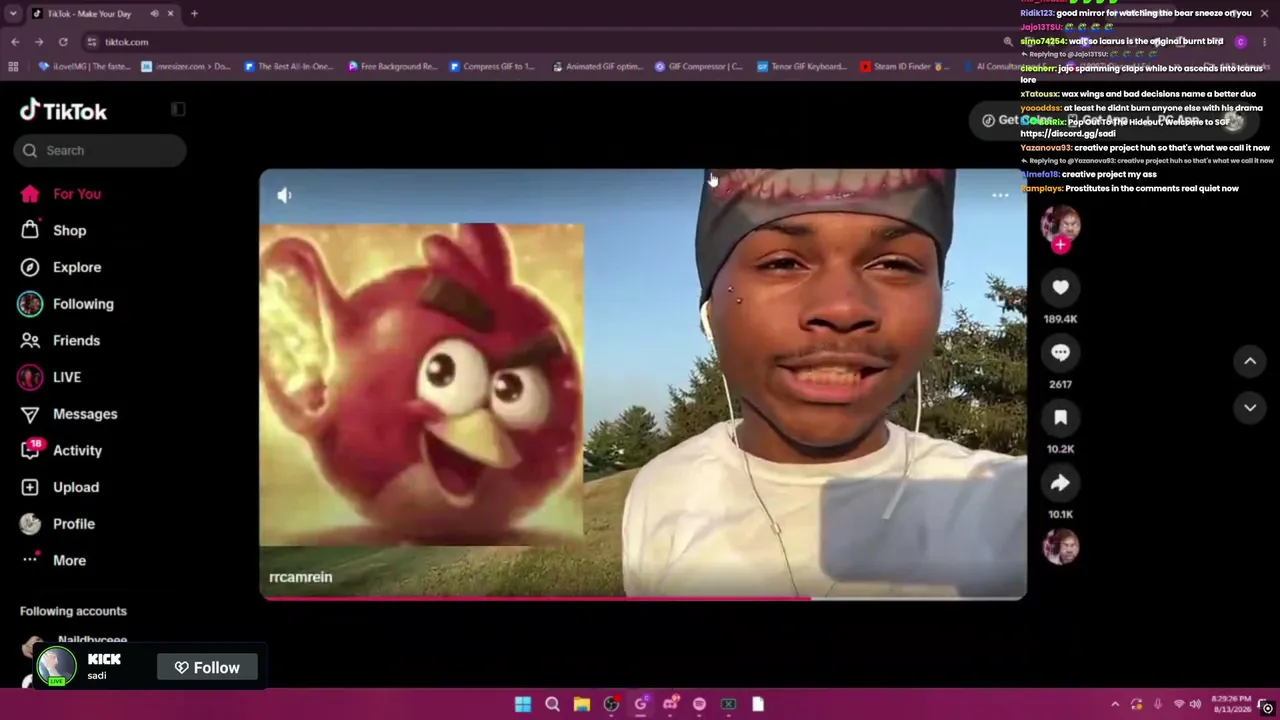This screenshot has width=1280, height=720.
Task: Open the Explore page
Action: click(x=63, y=267)
